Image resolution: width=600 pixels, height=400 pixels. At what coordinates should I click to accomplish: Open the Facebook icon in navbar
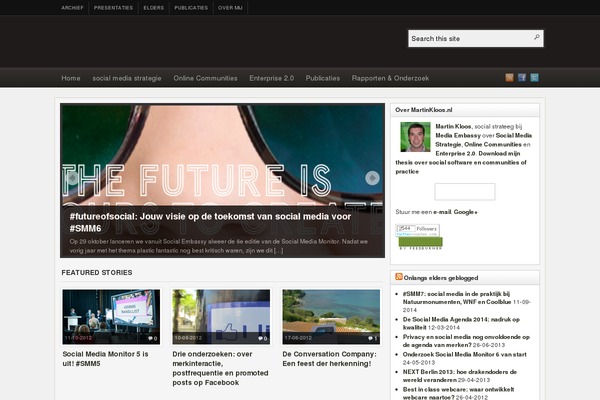pyautogui.click(x=522, y=78)
